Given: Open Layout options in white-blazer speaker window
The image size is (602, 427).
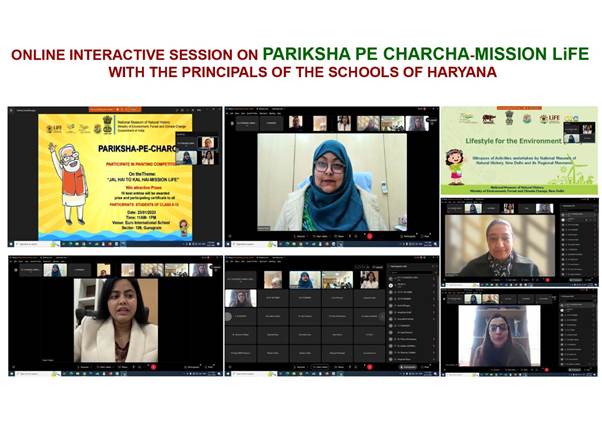Looking at the screenshot, I should (216, 268).
